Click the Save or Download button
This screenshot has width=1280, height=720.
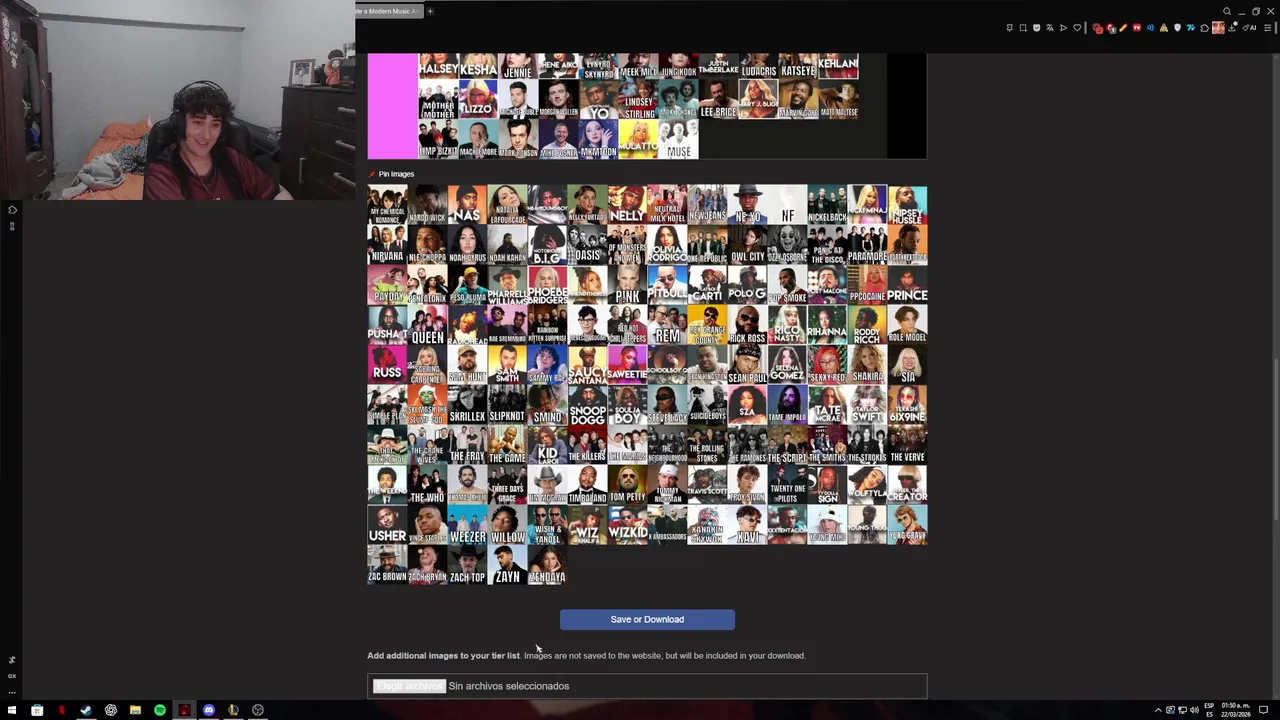tap(647, 619)
